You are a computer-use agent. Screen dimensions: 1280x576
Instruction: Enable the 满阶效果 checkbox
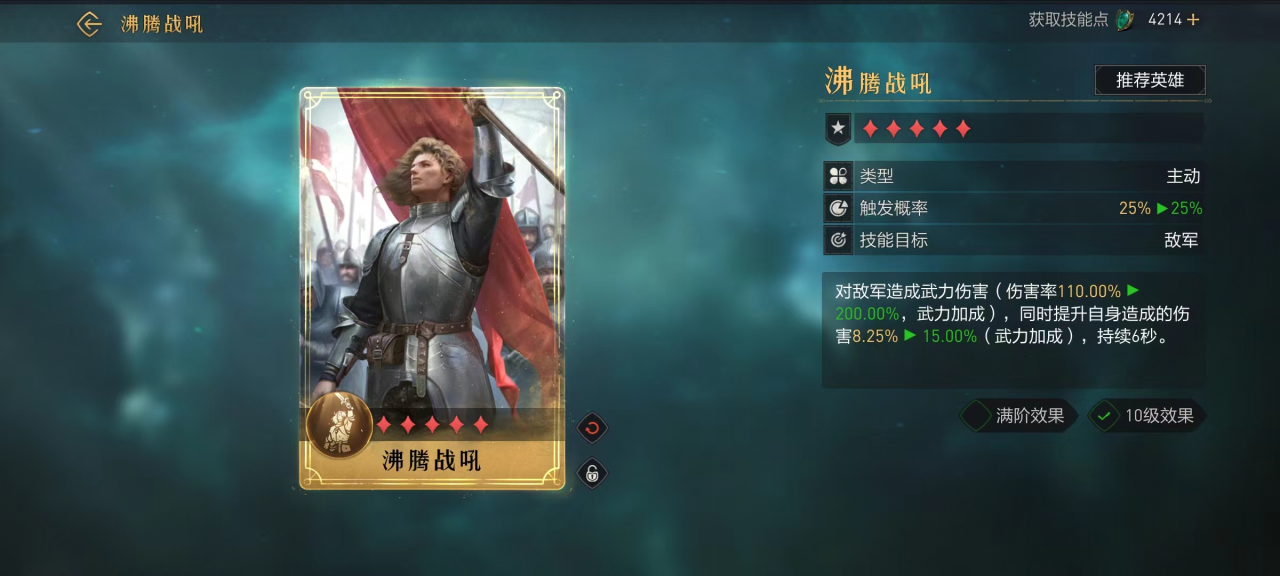976,416
